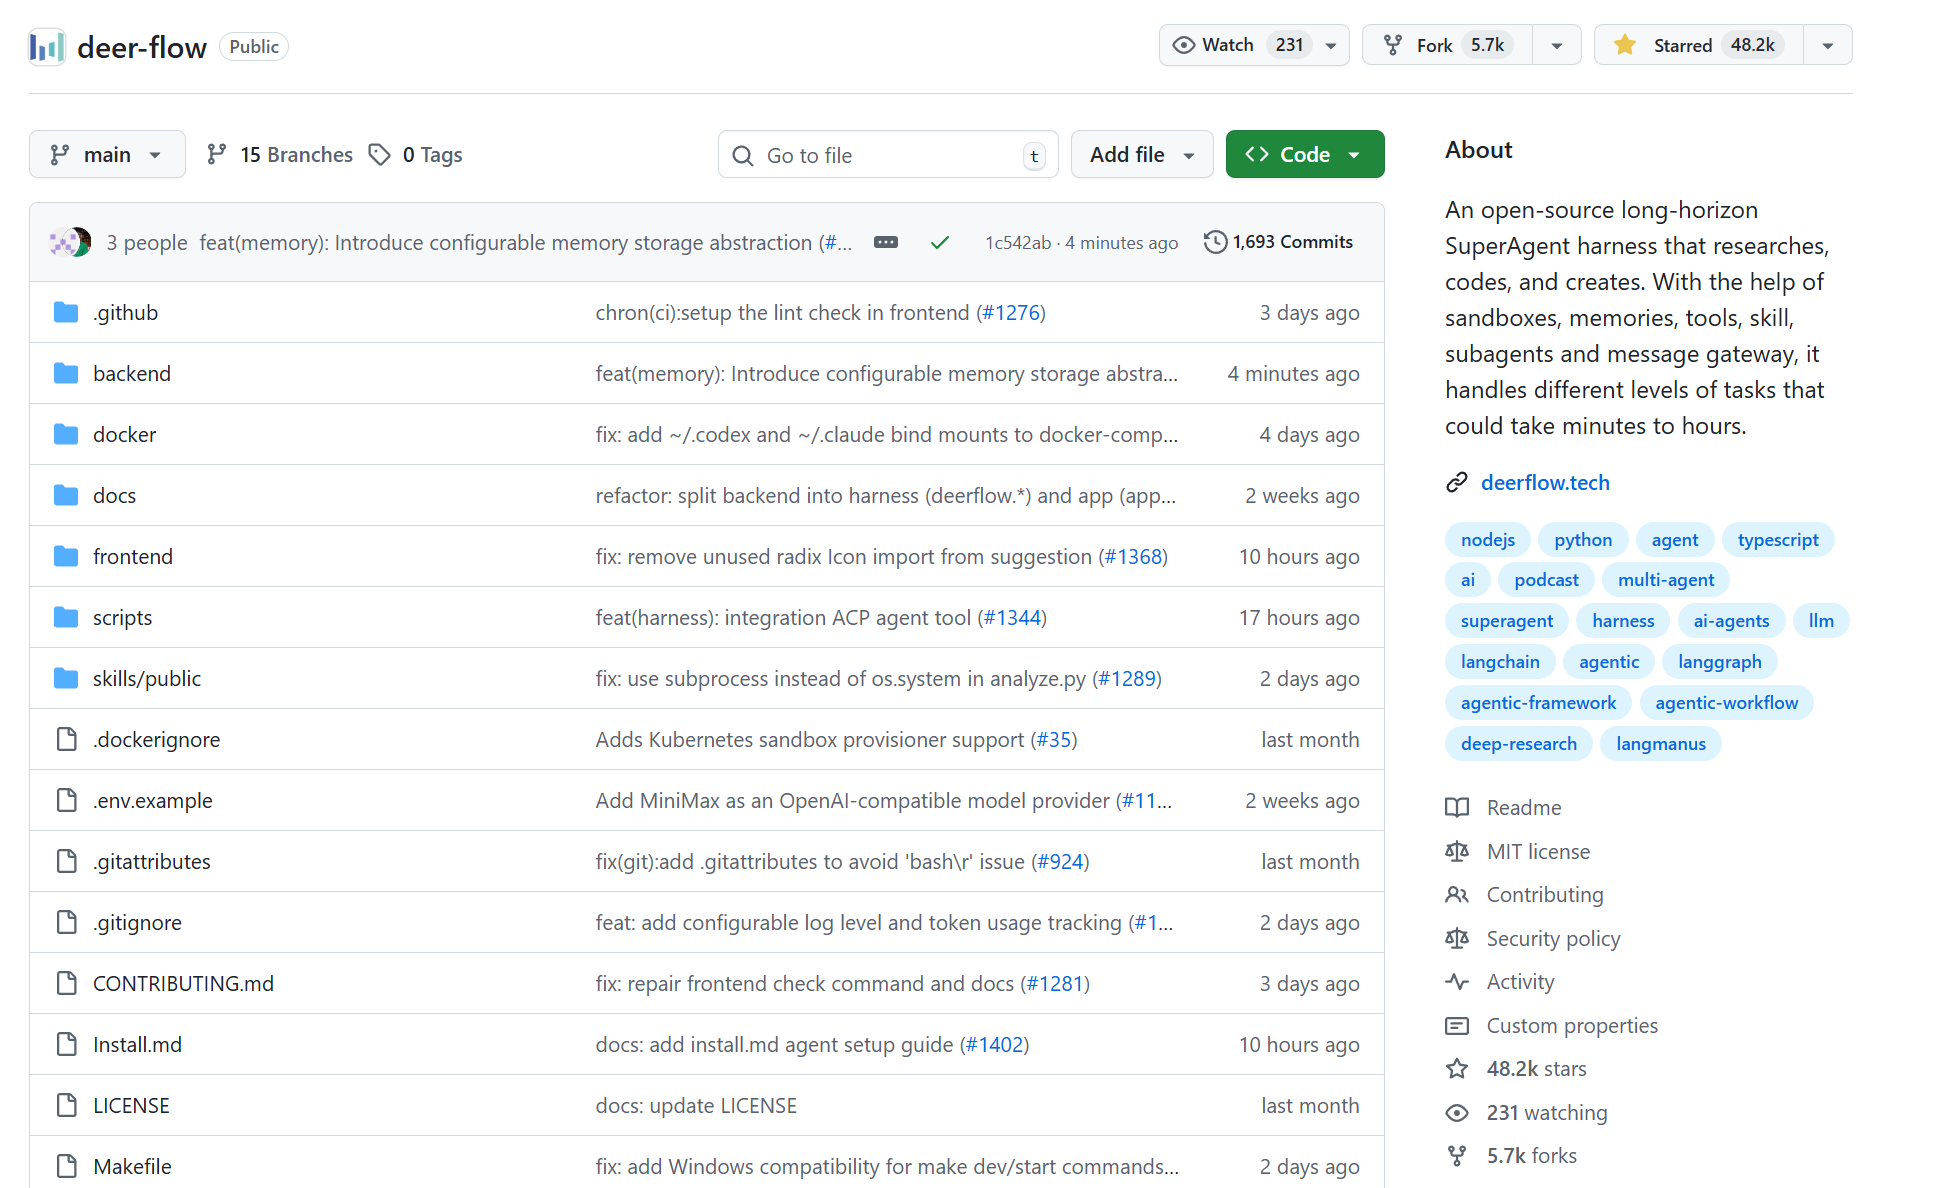Click the tag icon beside 0 Tags
This screenshot has width=1943, height=1188.
click(x=379, y=155)
